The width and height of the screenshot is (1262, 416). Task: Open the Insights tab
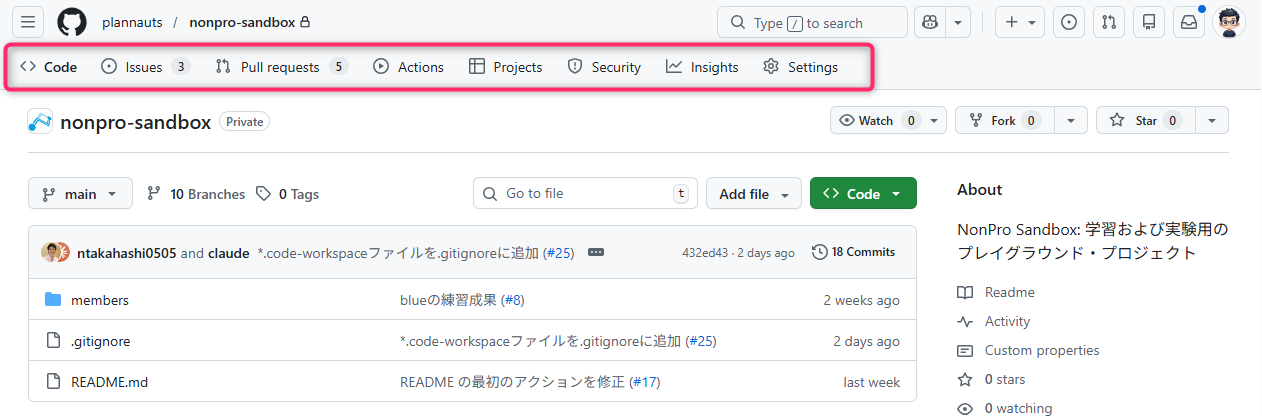[703, 67]
